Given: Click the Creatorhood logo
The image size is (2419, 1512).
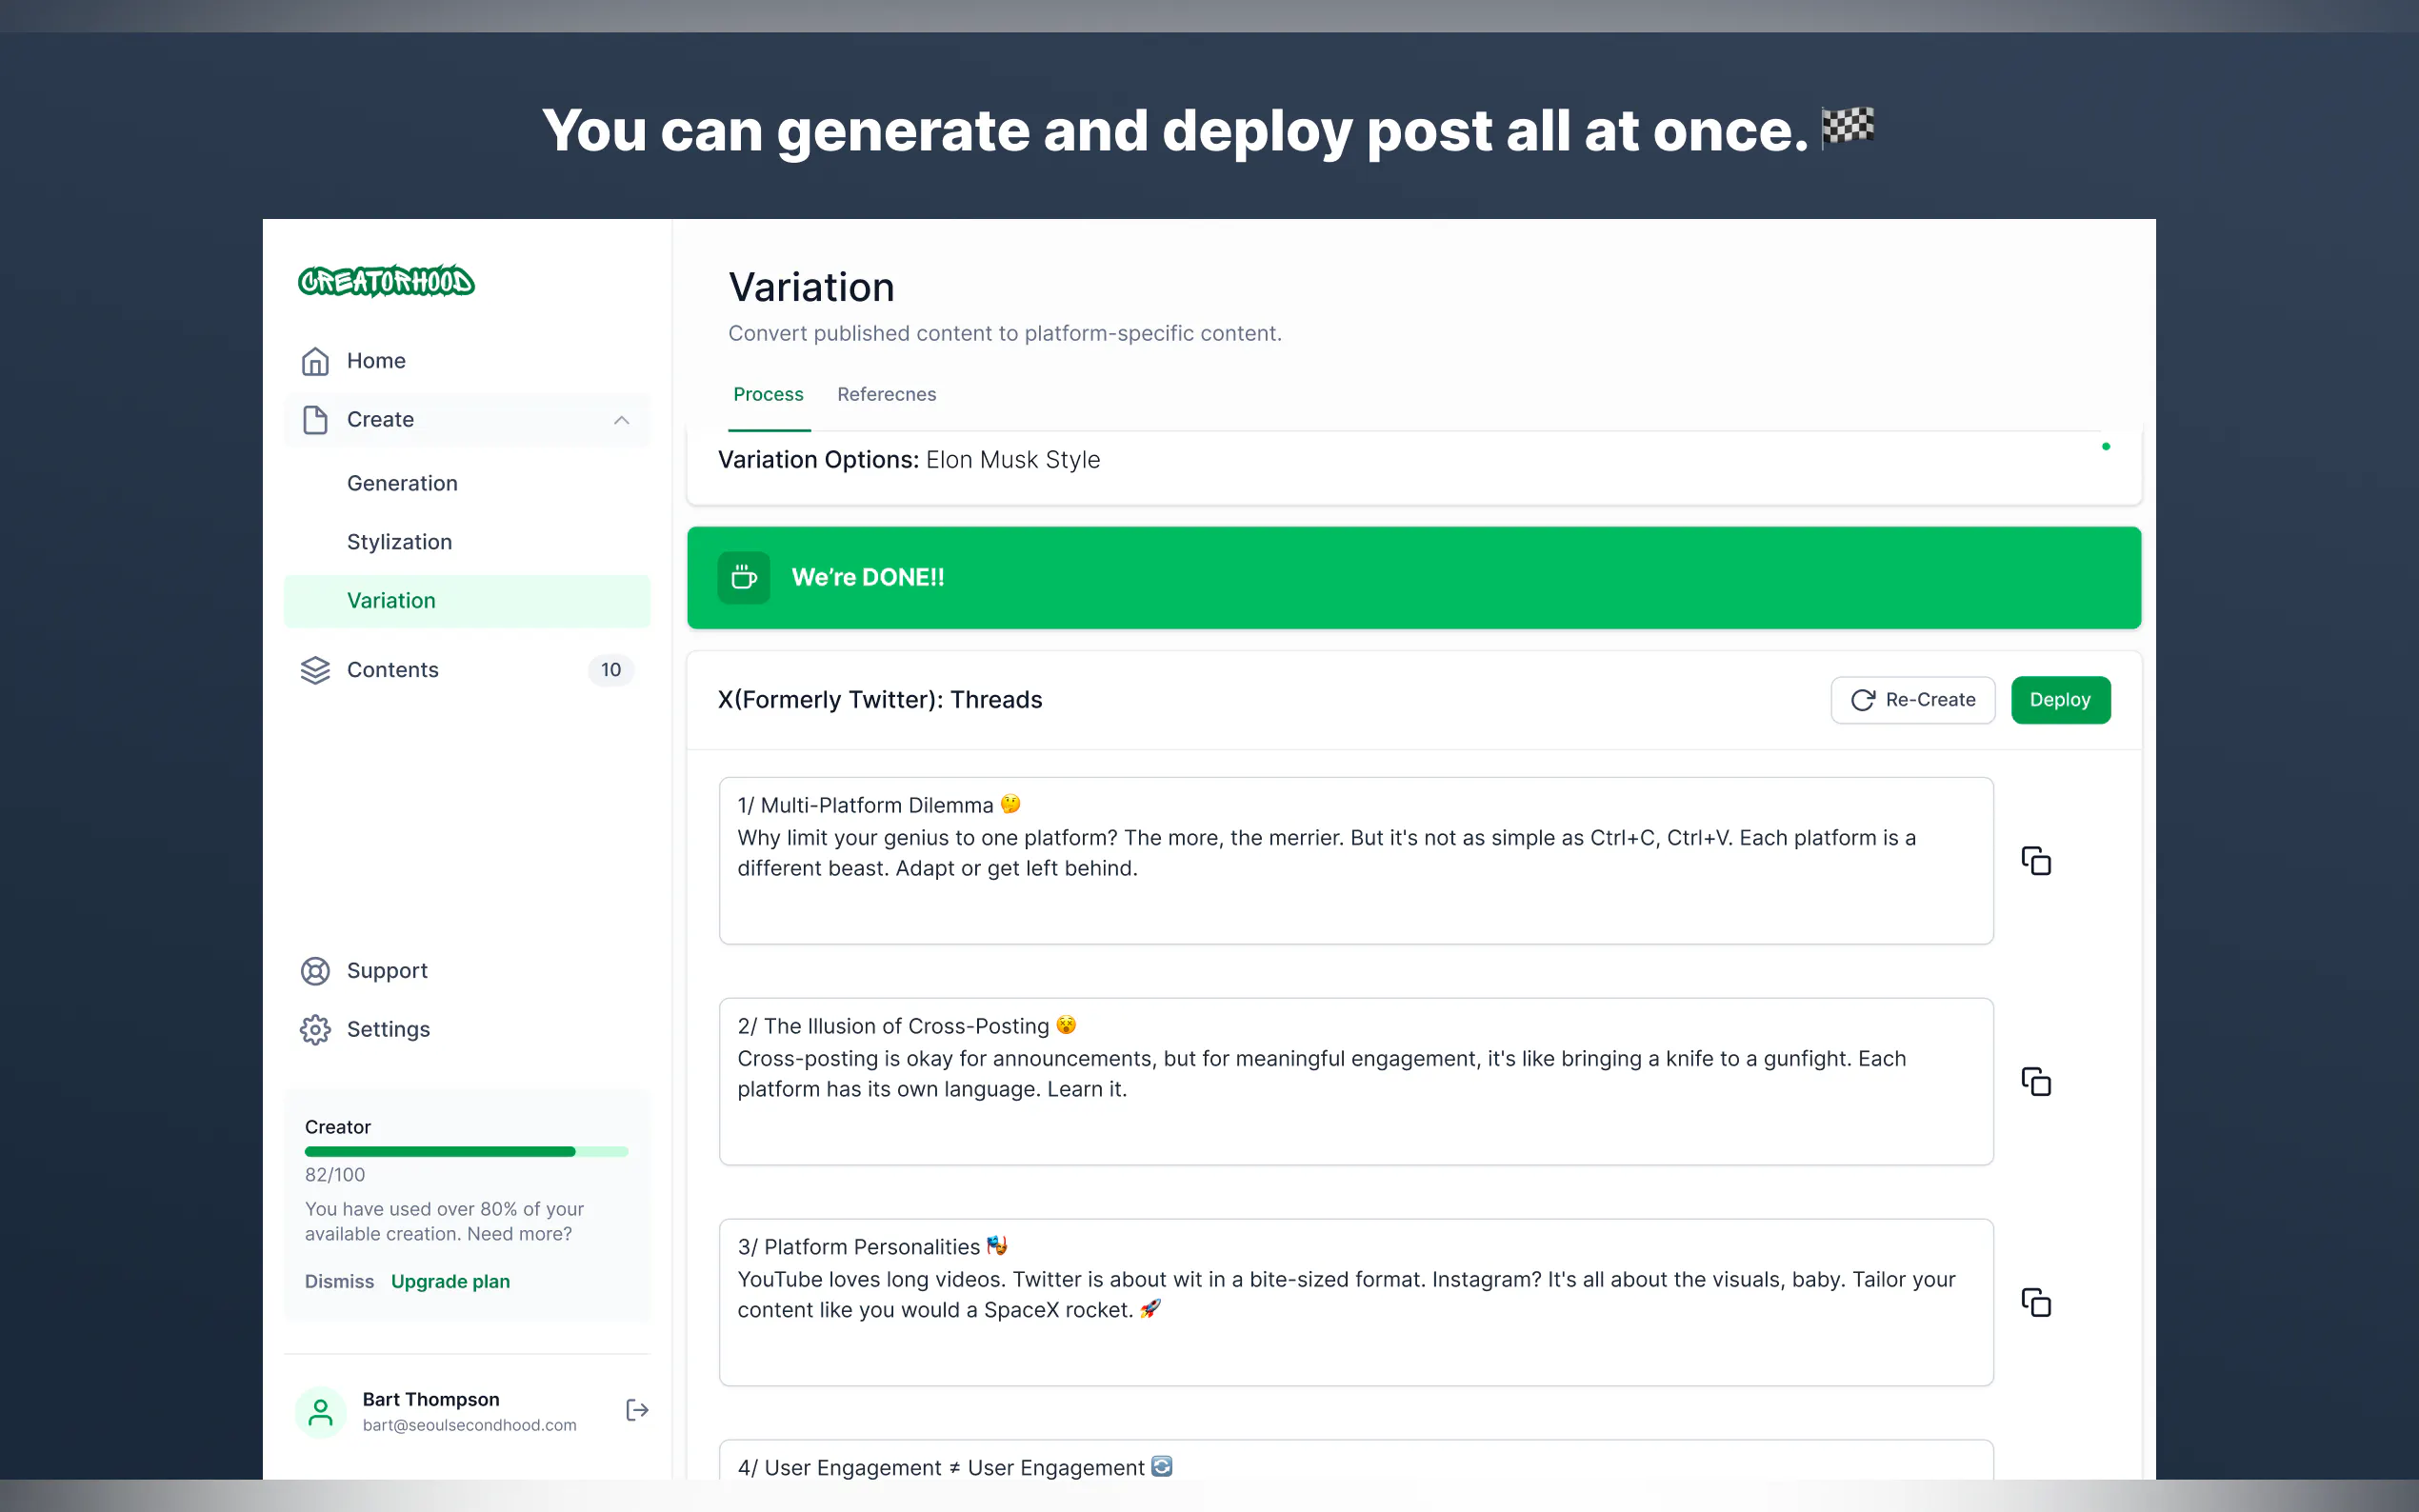Looking at the screenshot, I should (x=386, y=282).
